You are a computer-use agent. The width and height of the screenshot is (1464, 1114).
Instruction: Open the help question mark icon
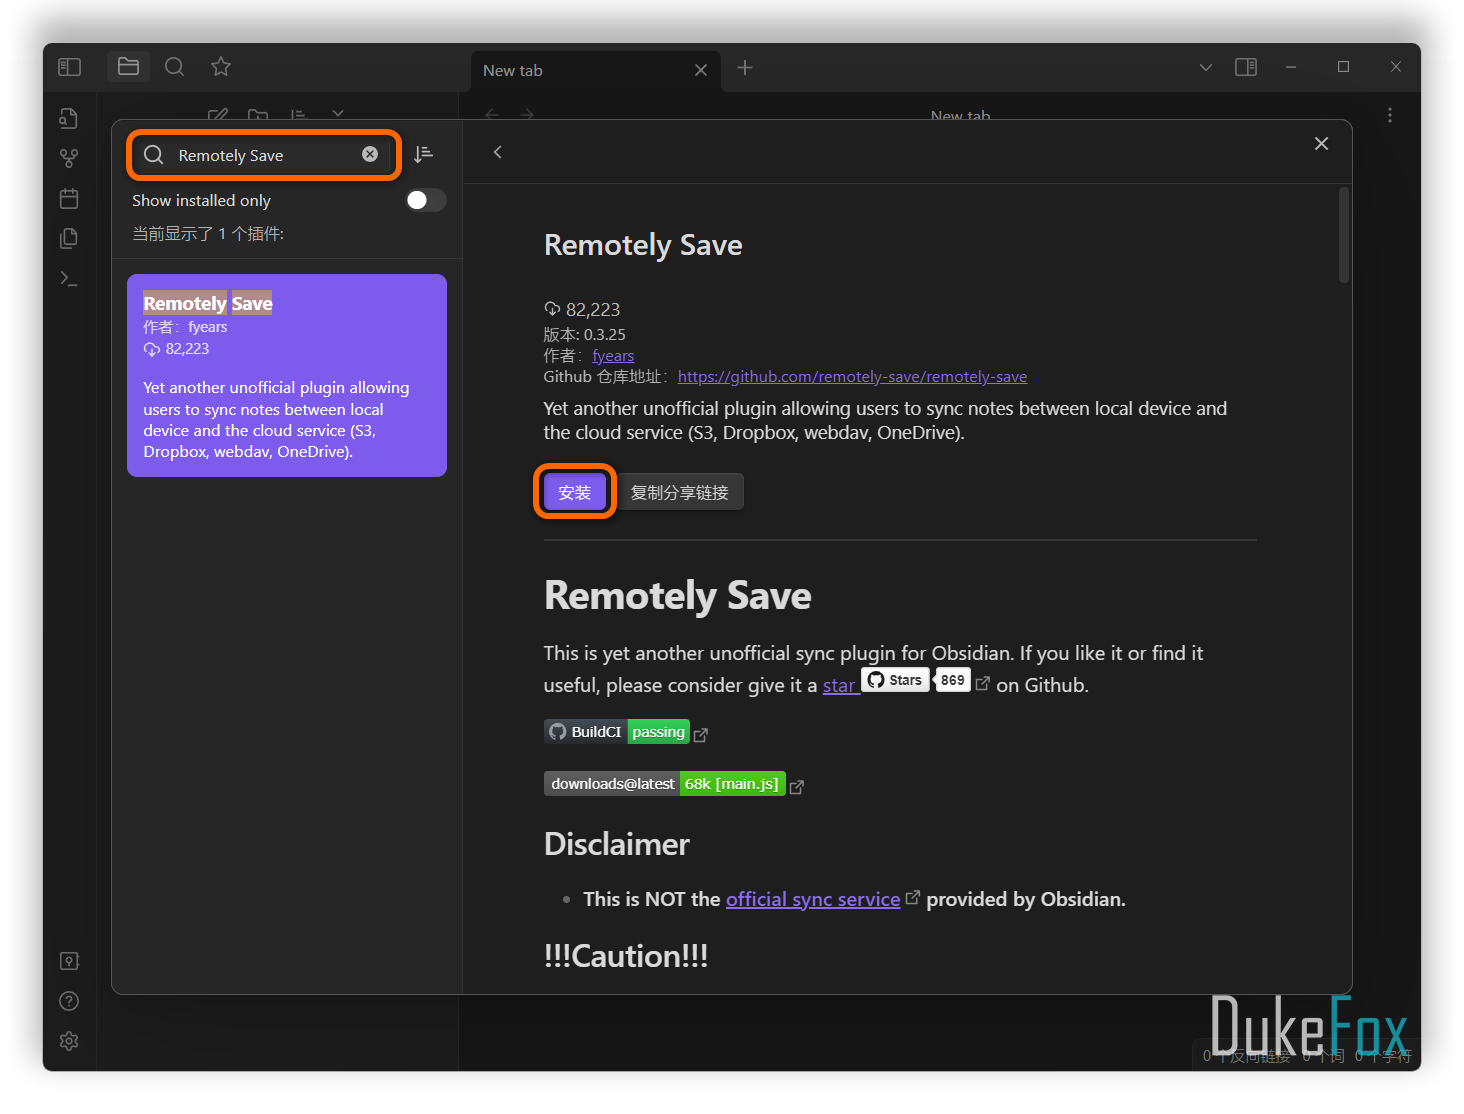point(69,1001)
